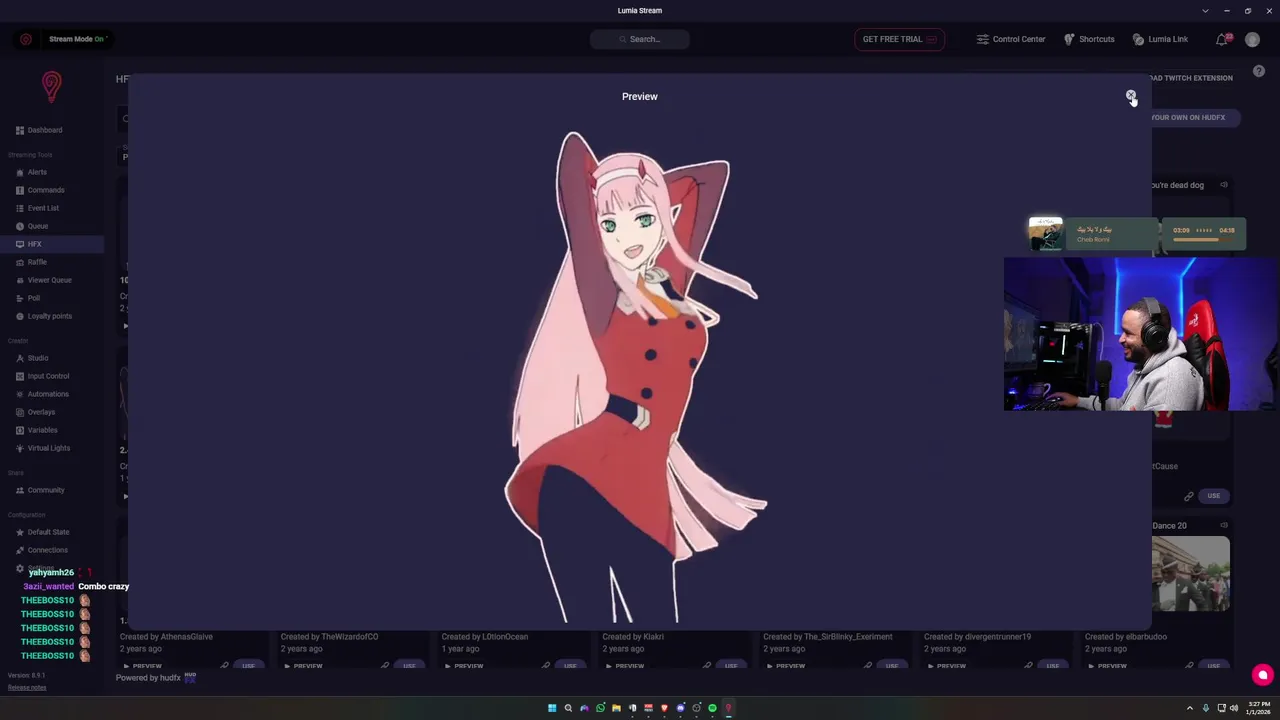The height and width of the screenshot is (720, 1280).
Task: Open Loyalty points icon in sidebar
Action: click(x=20, y=316)
